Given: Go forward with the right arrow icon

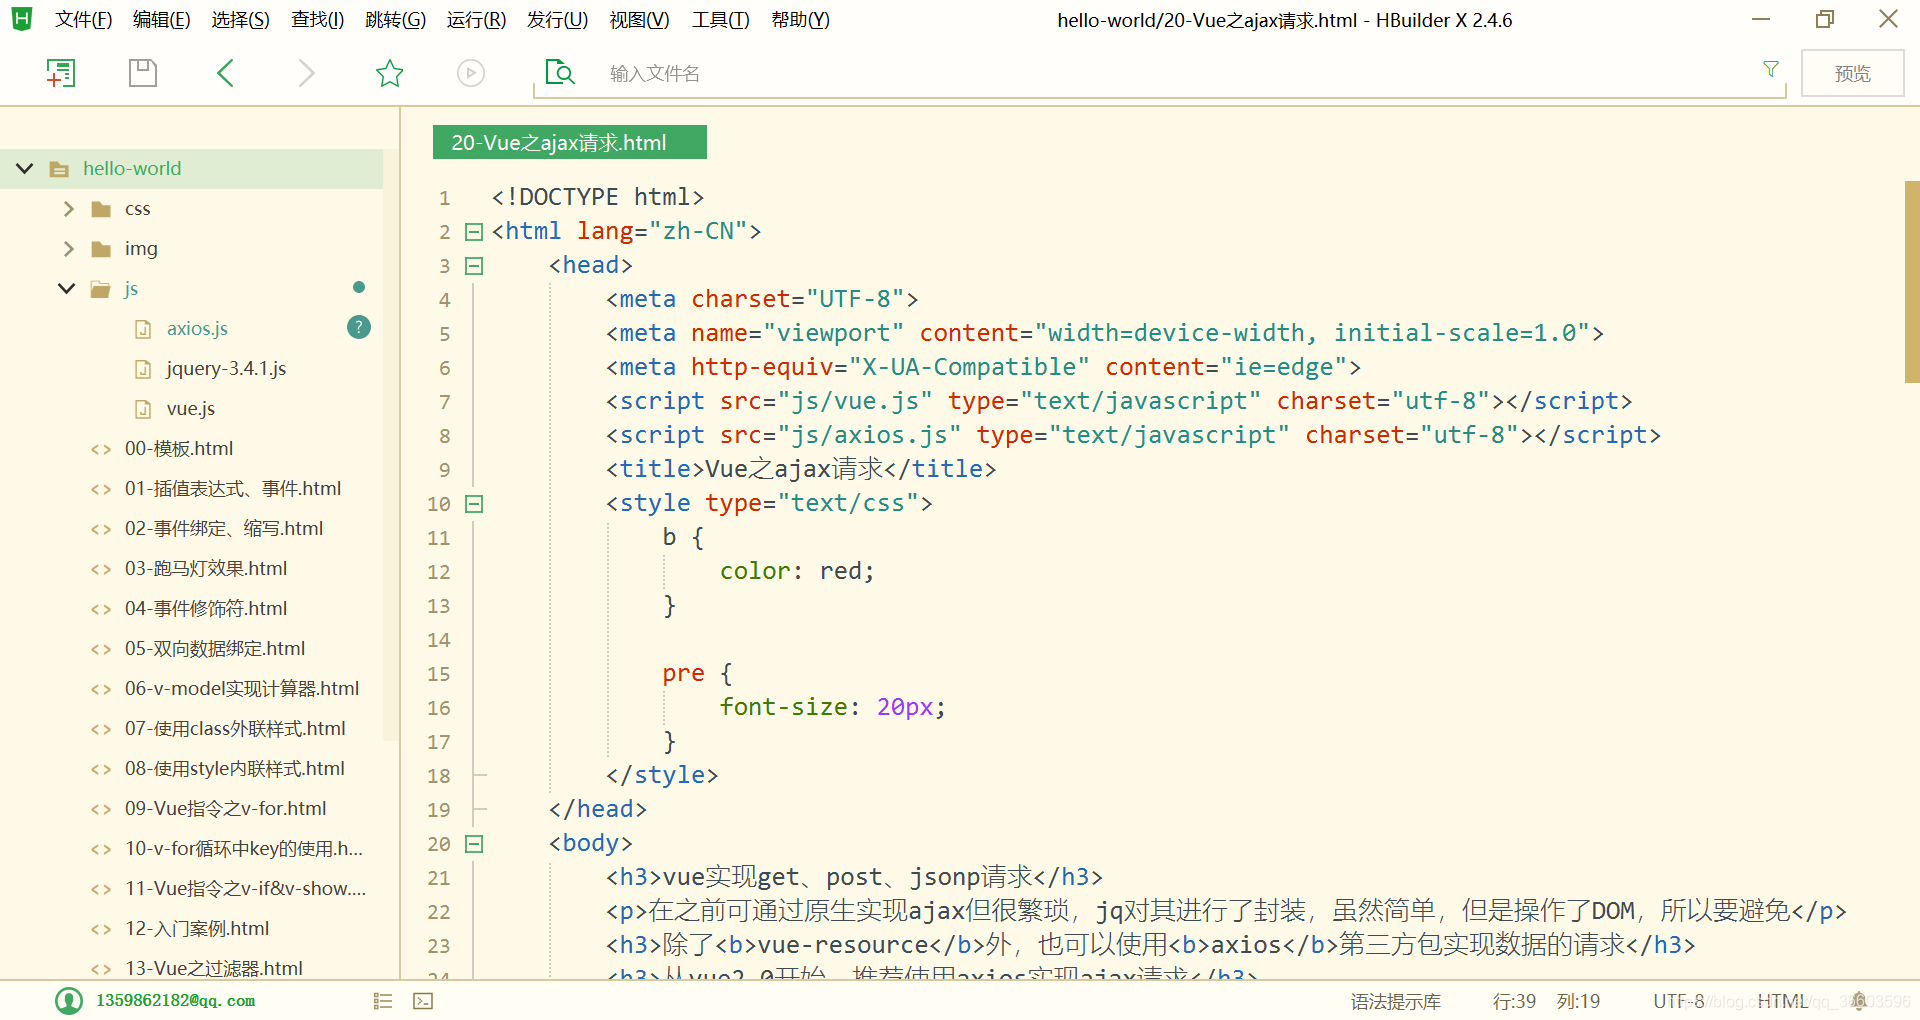Looking at the screenshot, I should click(306, 73).
